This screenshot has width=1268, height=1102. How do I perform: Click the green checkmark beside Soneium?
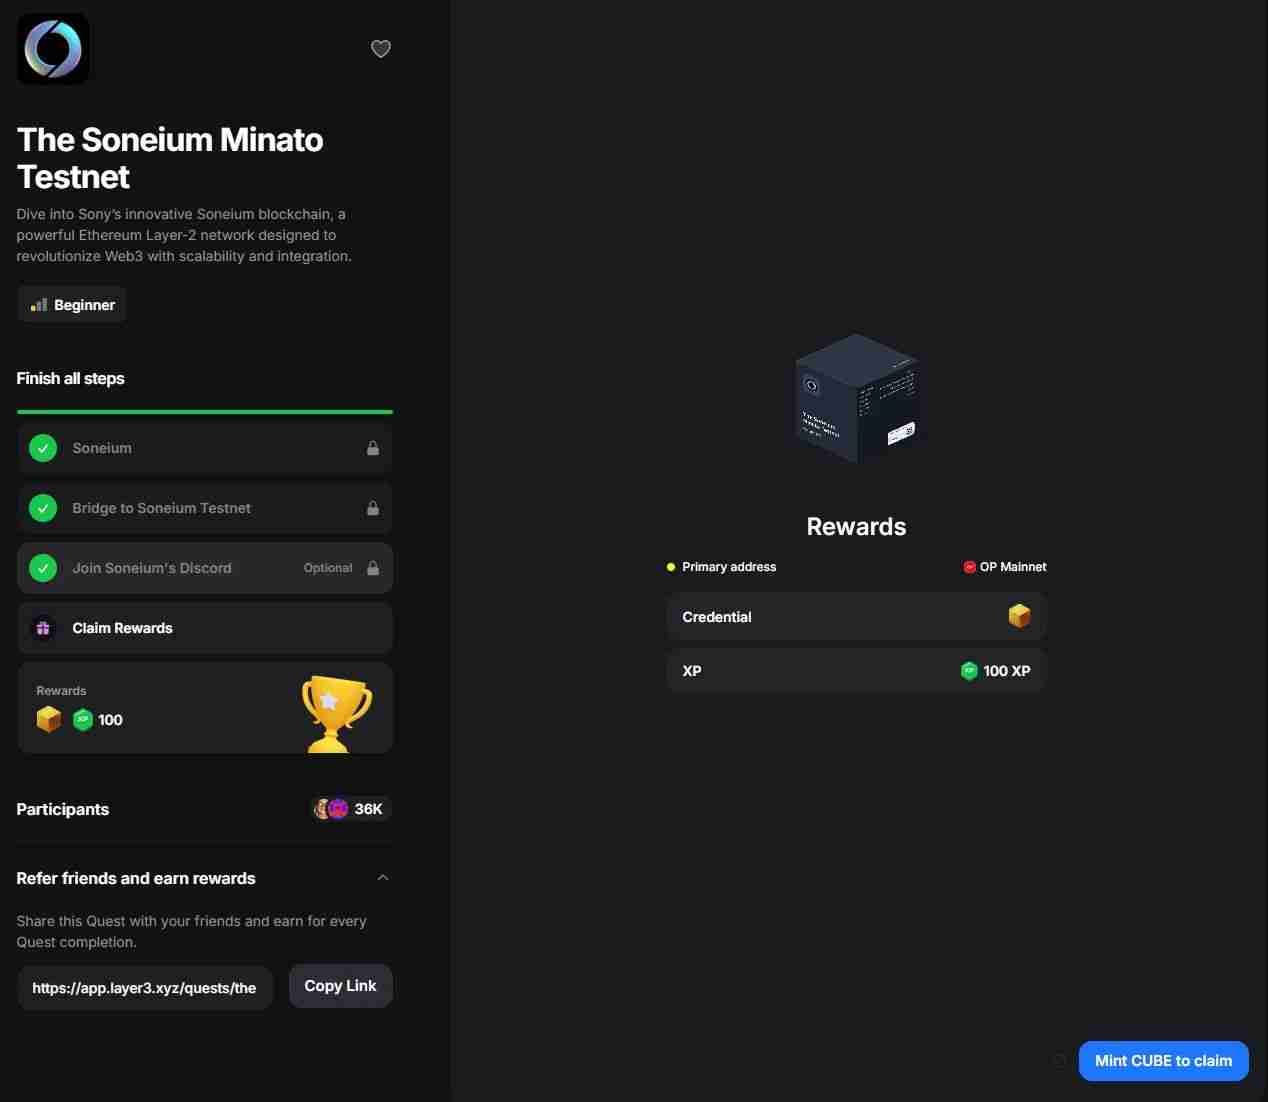(x=43, y=448)
